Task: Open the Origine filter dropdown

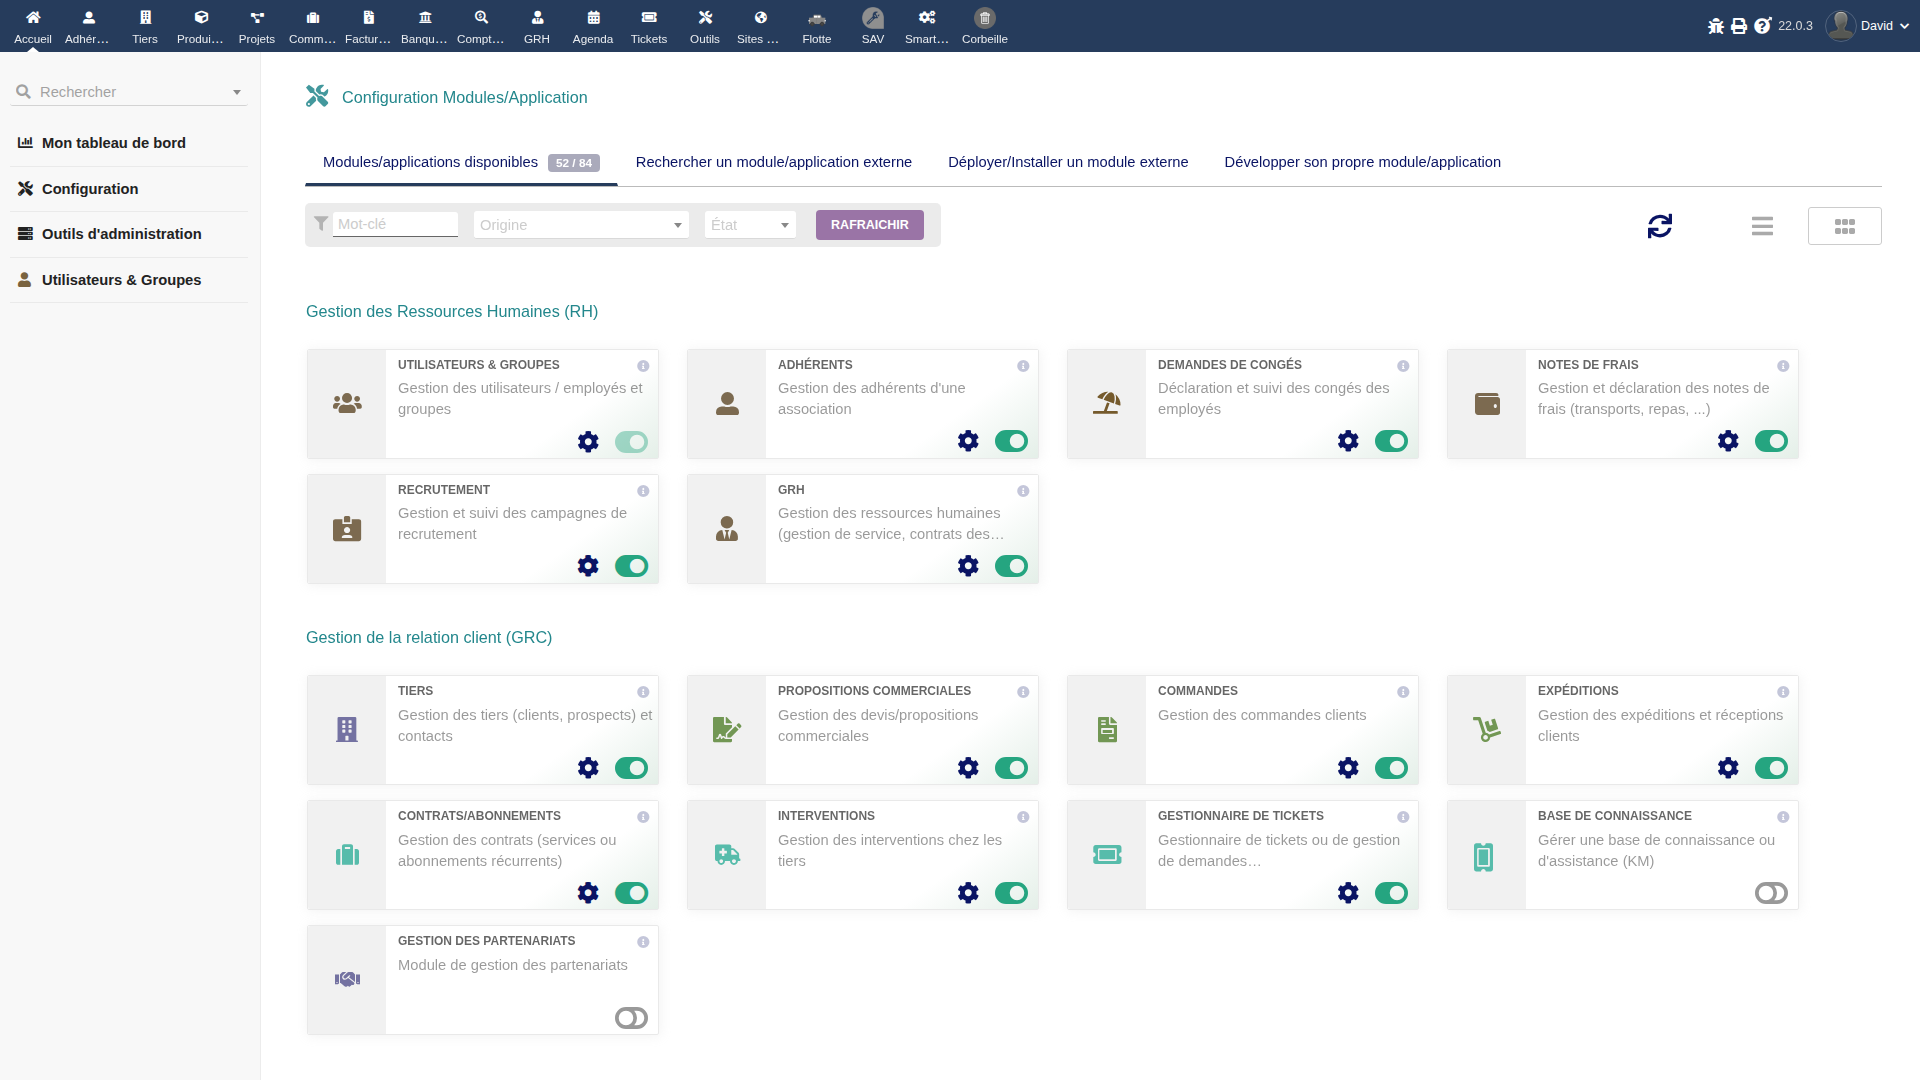Action: pyautogui.click(x=580, y=225)
